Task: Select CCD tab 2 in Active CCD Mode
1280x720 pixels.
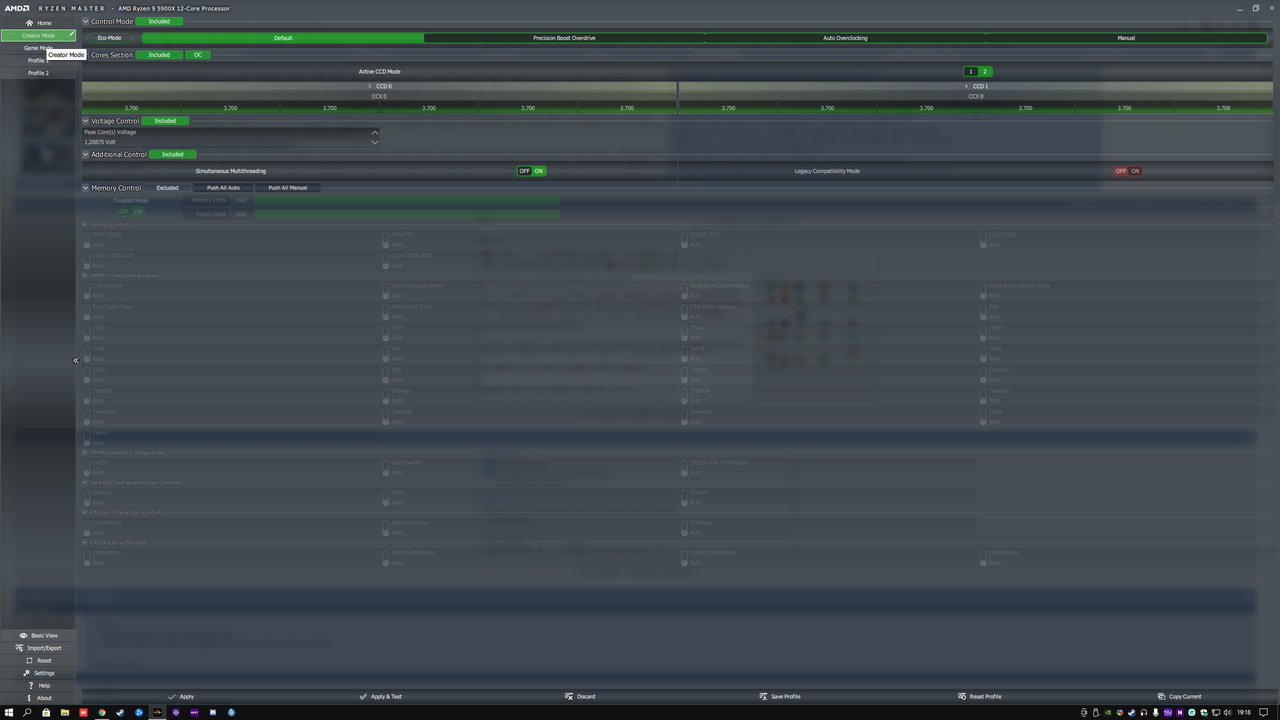Action: click(x=985, y=71)
